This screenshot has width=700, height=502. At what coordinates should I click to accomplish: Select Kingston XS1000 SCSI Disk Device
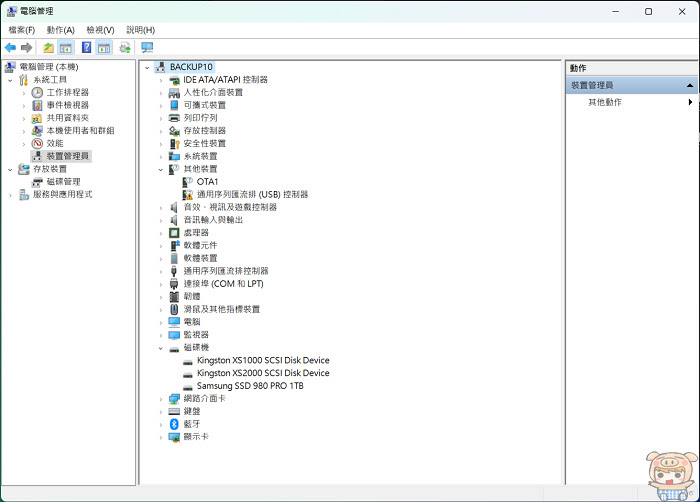point(263,360)
